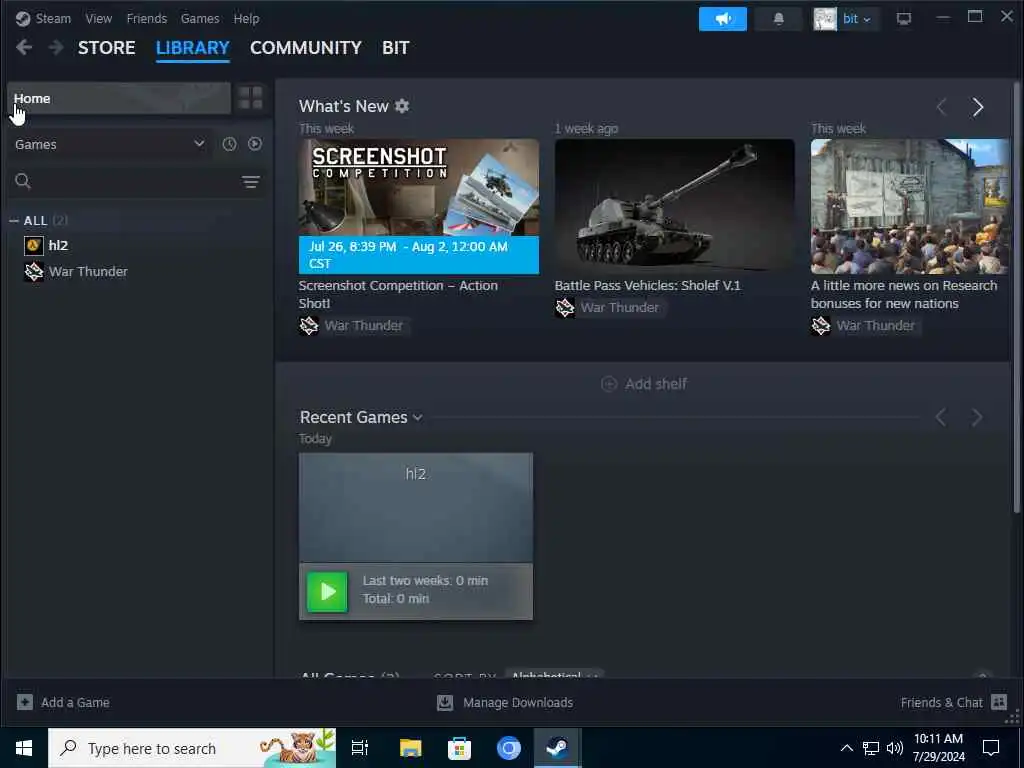Screen dimensions: 1024x768
Task: Go back with the left arrow
Action: [24, 47]
